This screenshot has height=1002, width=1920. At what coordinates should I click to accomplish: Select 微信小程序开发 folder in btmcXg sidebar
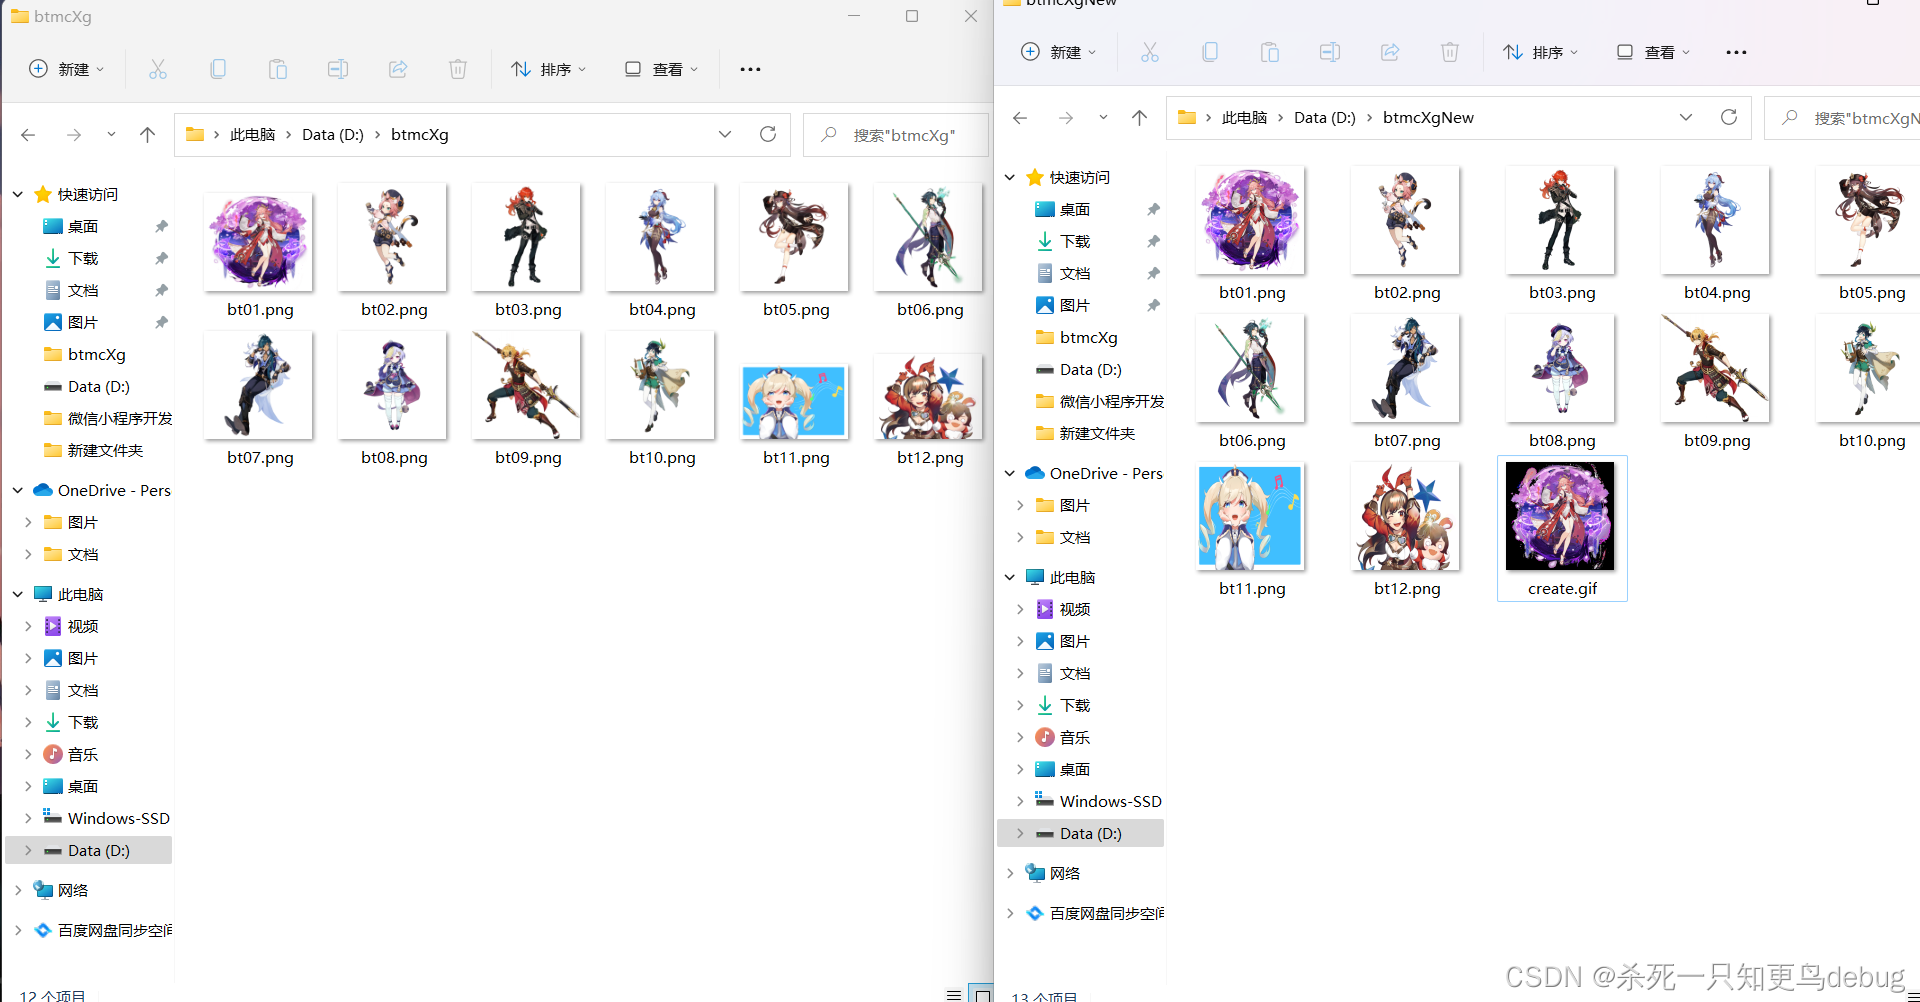point(108,418)
